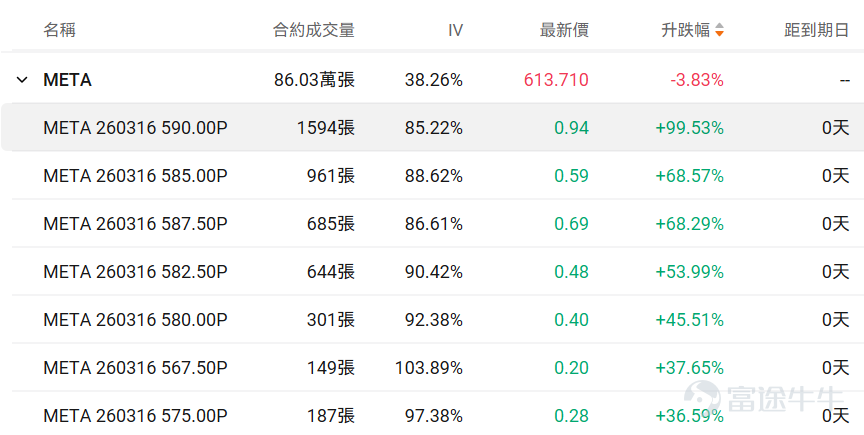Open META 260316 582.50P option row
The height and width of the screenshot is (435, 864).
tap(432, 272)
